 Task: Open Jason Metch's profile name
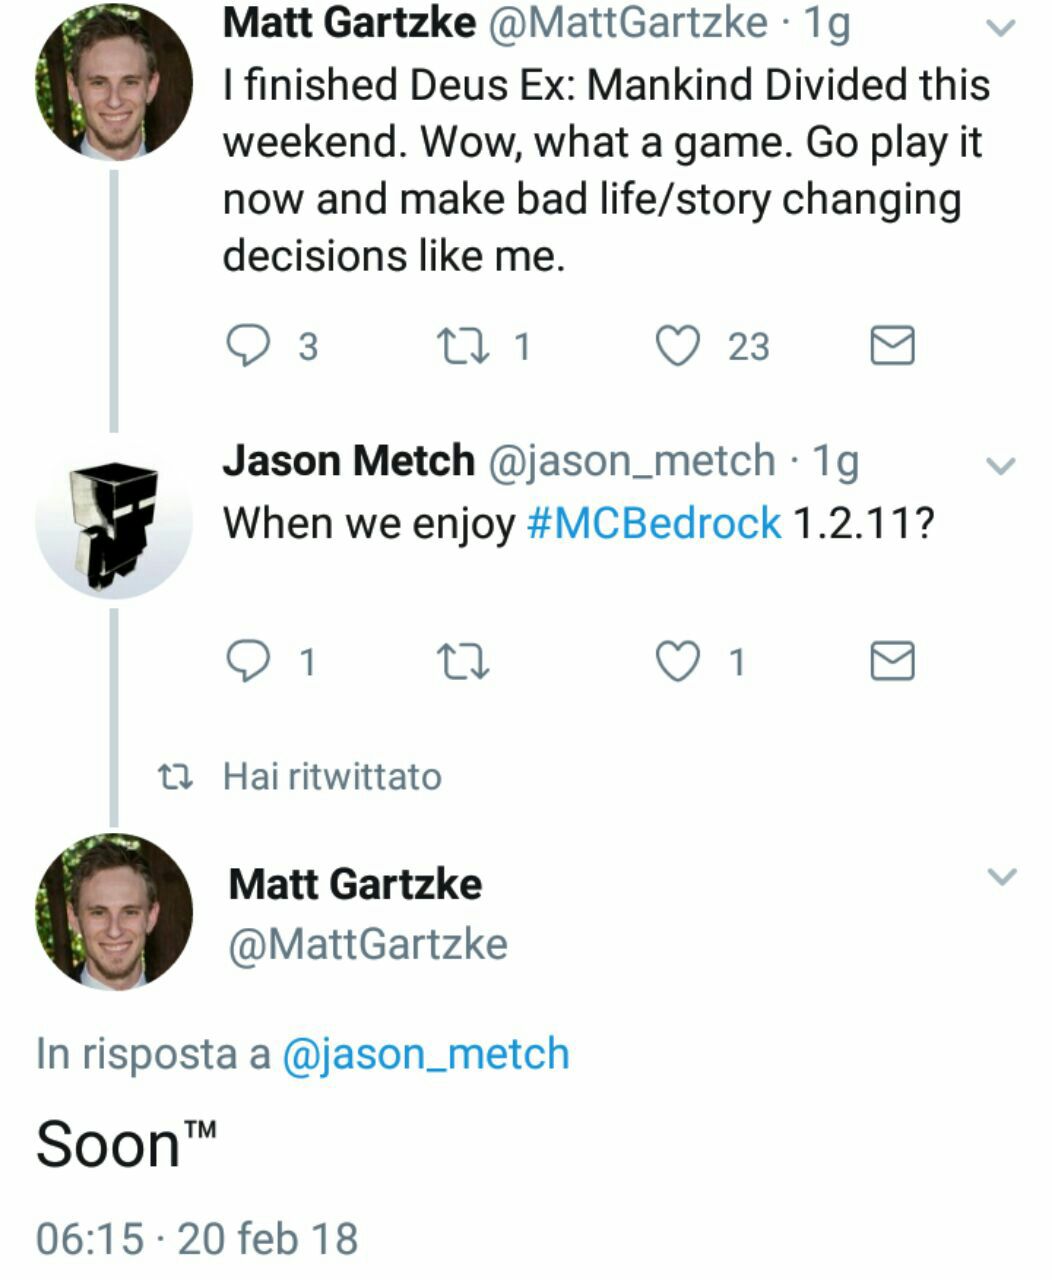(348, 460)
